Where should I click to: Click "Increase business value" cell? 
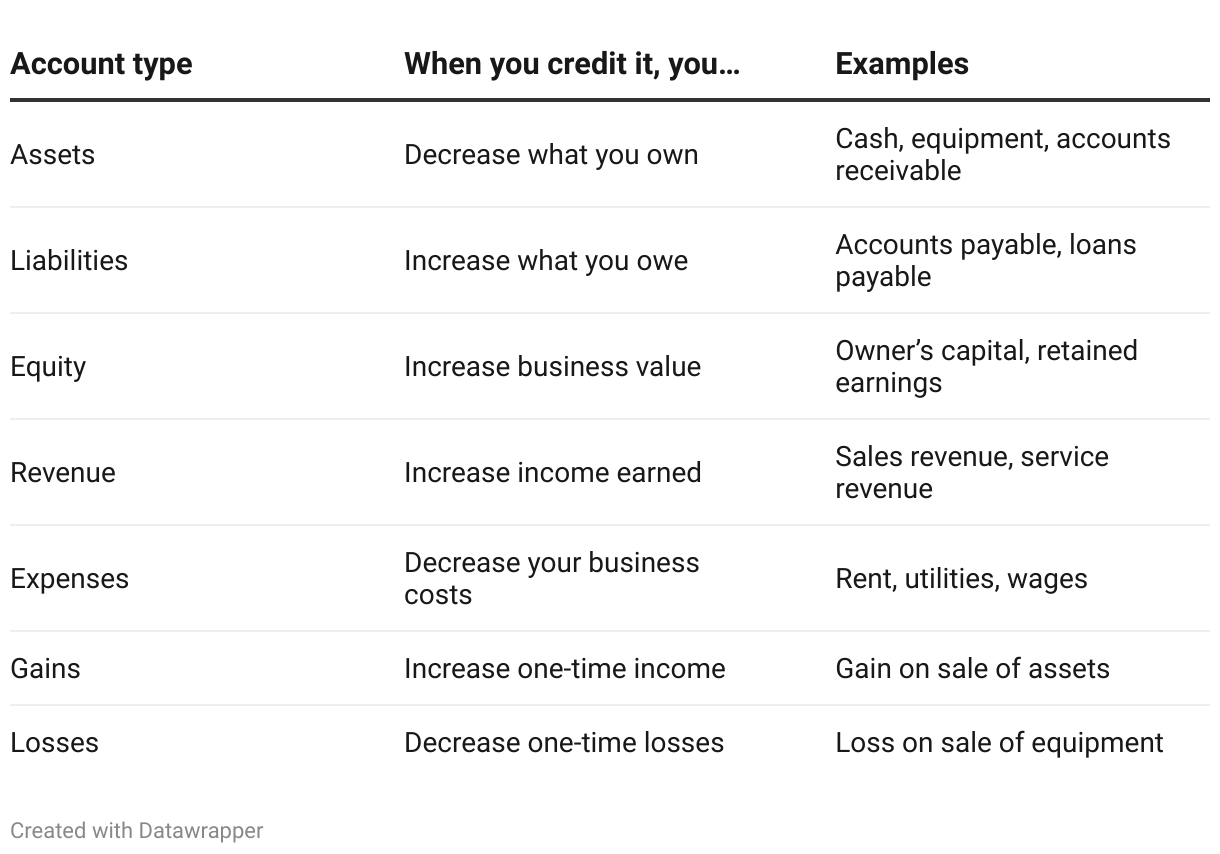(552, 367)
